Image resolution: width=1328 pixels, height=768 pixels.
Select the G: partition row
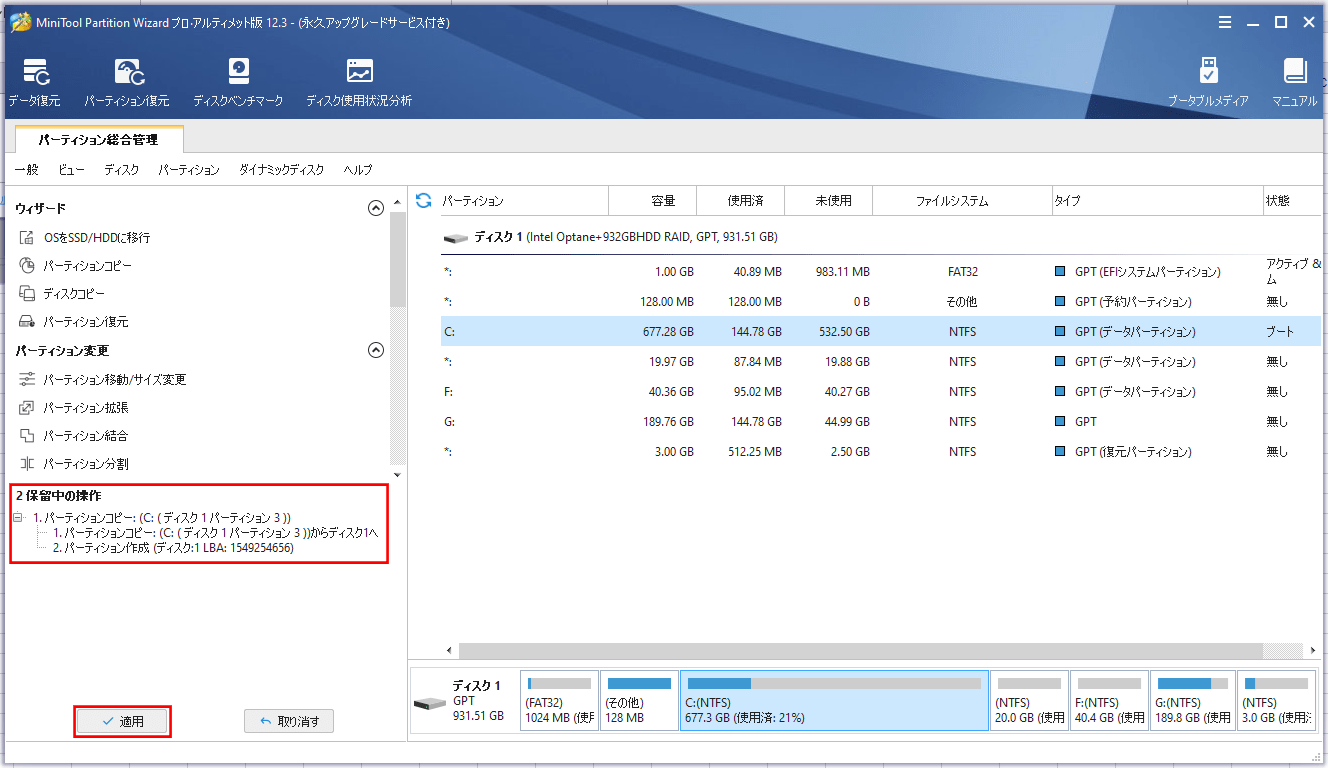[880, 422]
